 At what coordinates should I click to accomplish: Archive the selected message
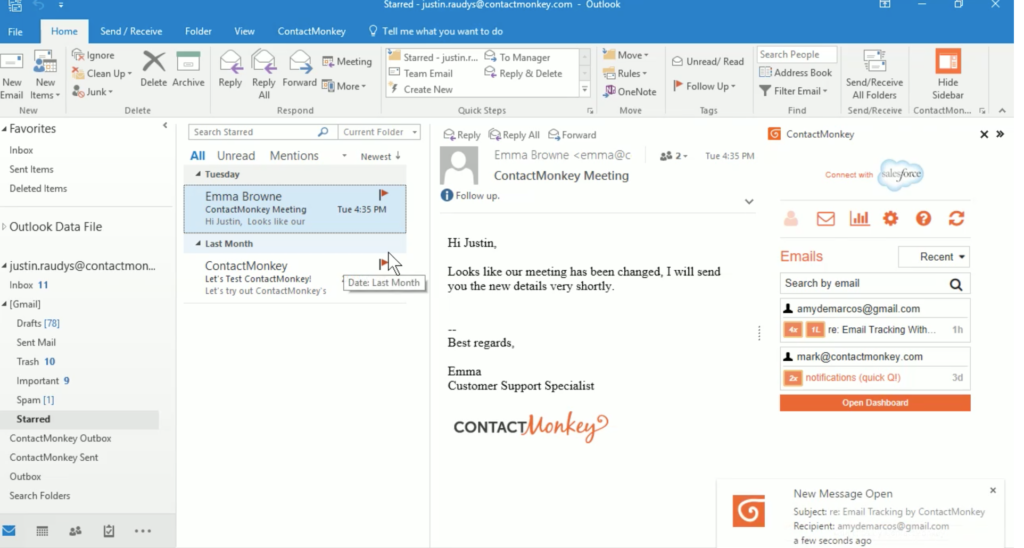coord(188,69)
